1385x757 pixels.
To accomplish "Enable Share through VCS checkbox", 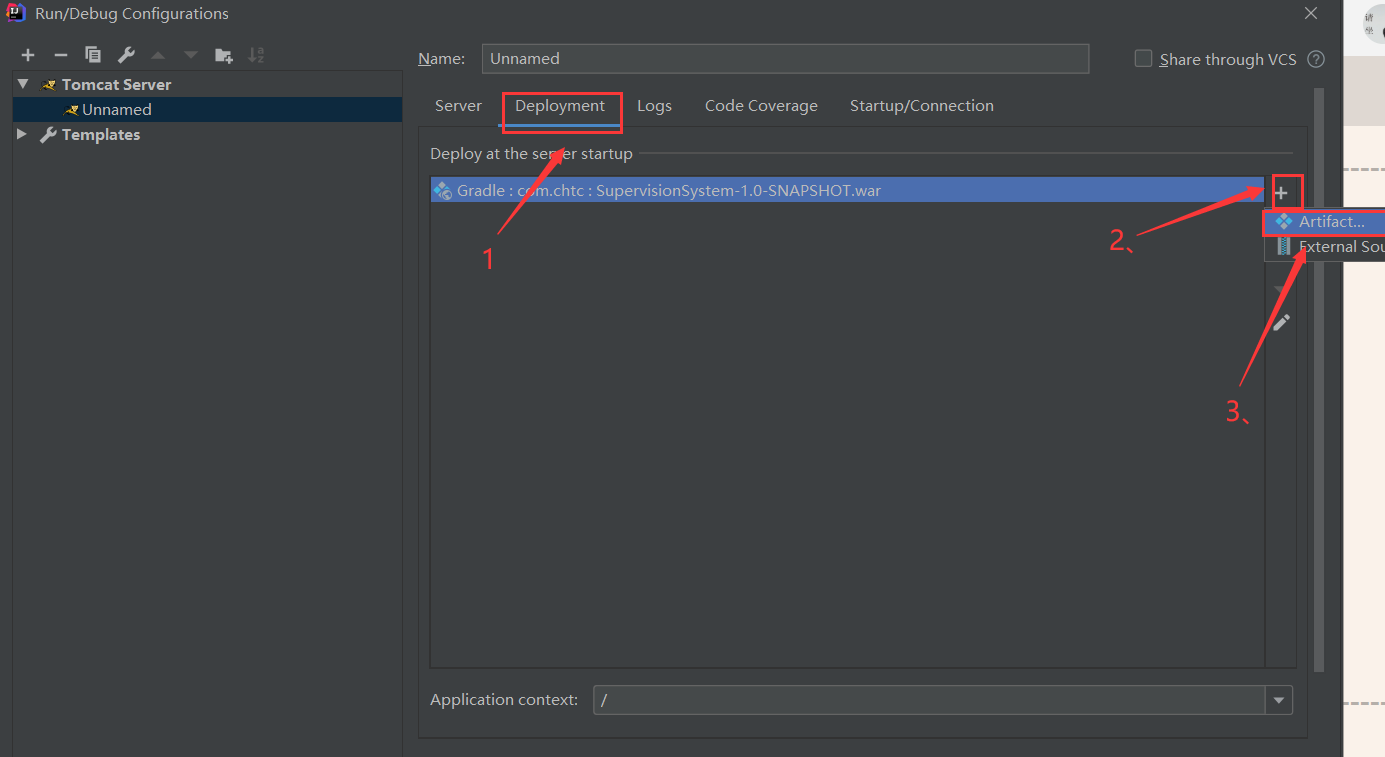I will [x=1143, y=58].
